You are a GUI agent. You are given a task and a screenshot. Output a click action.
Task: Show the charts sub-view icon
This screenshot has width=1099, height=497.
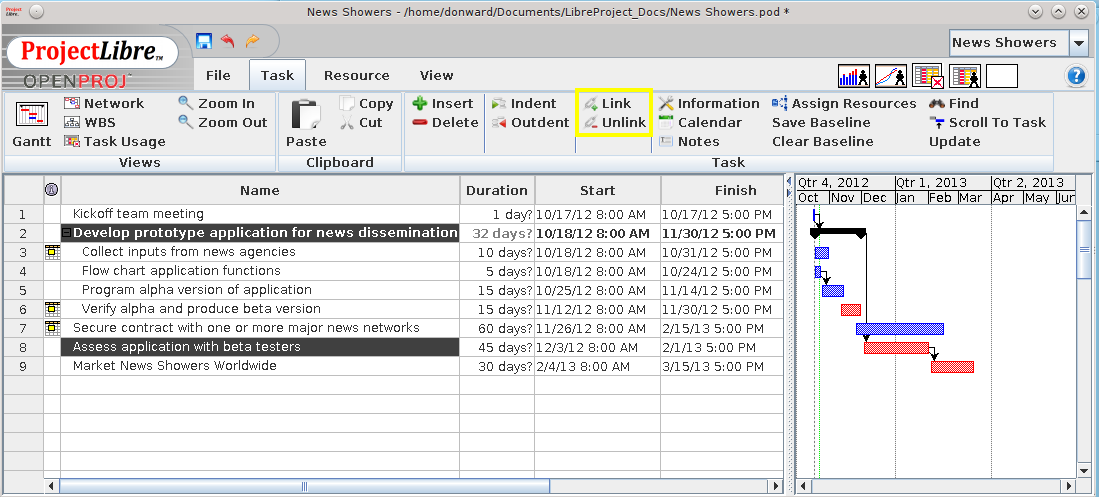(890, 76)
